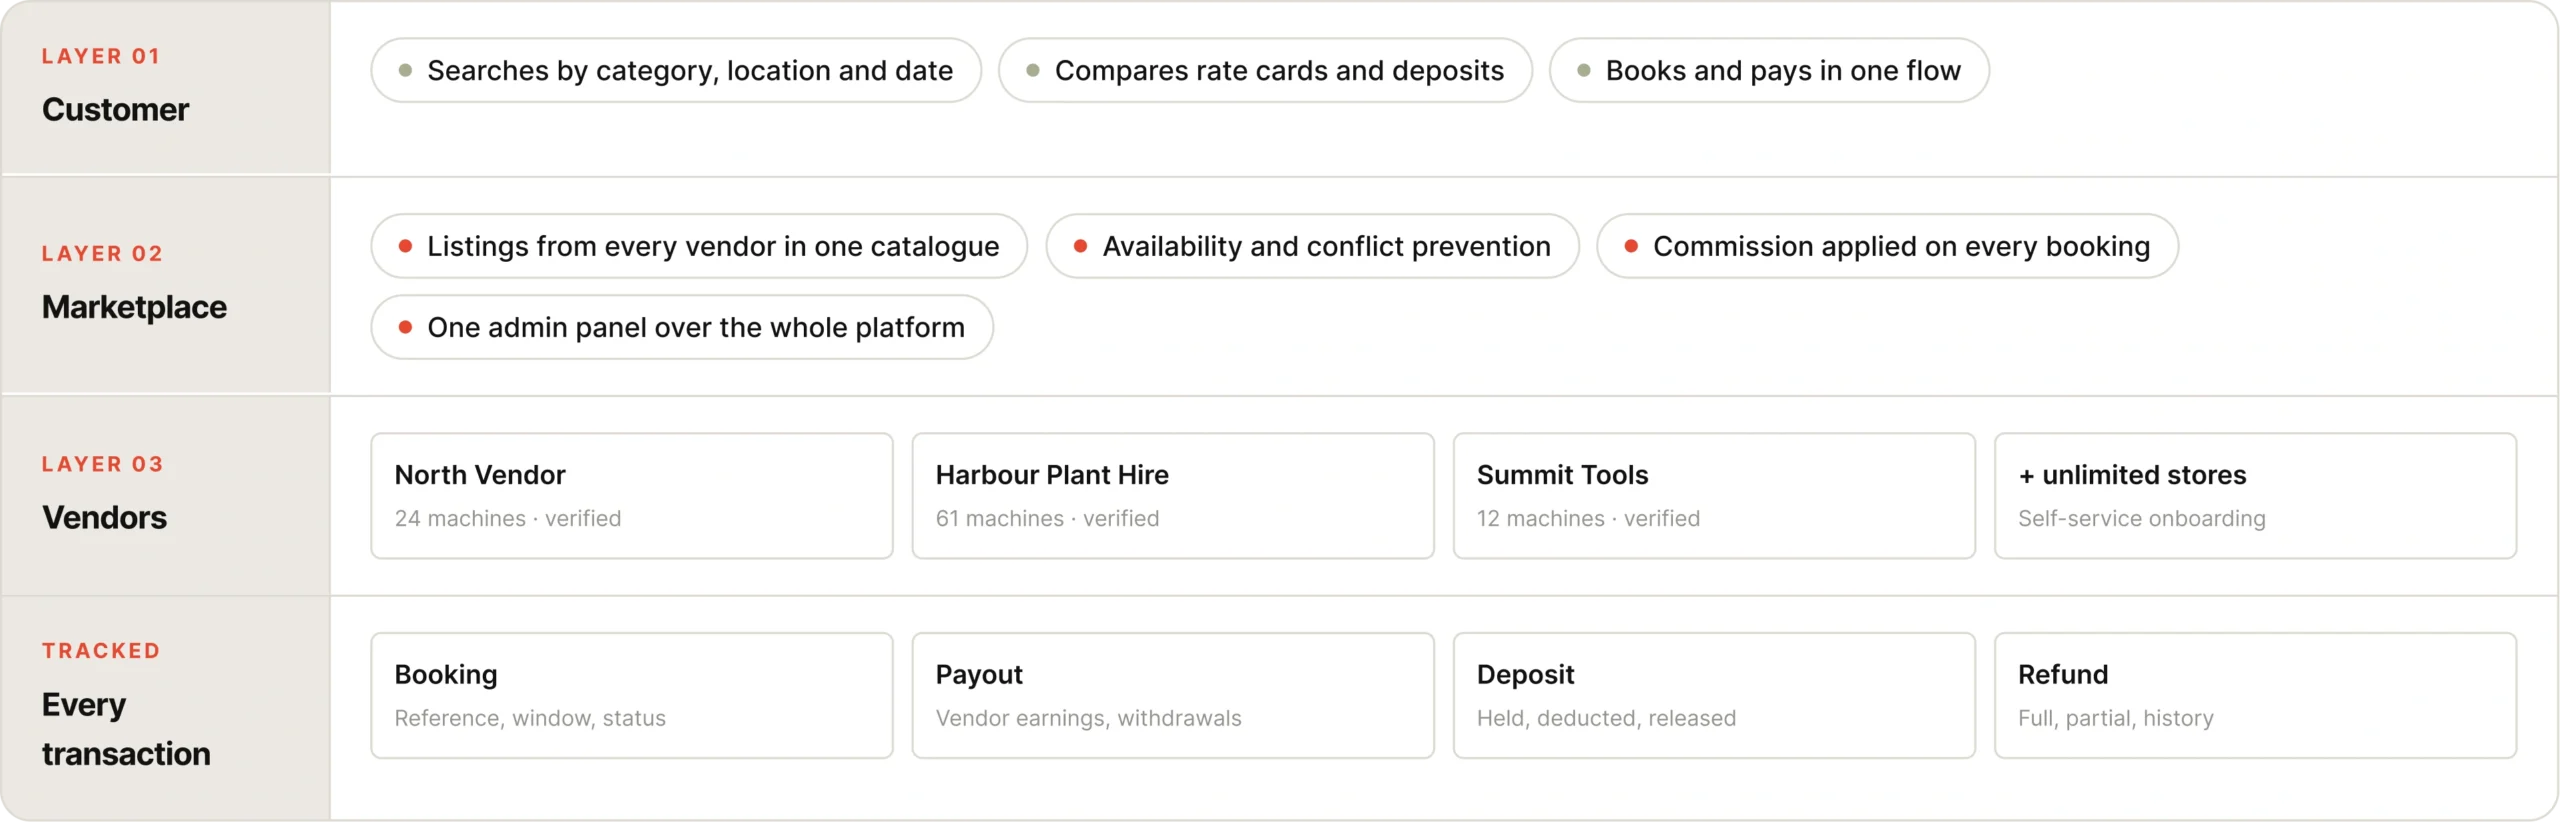Click the red dot beside 'Commission applied'

(1631, 246)
